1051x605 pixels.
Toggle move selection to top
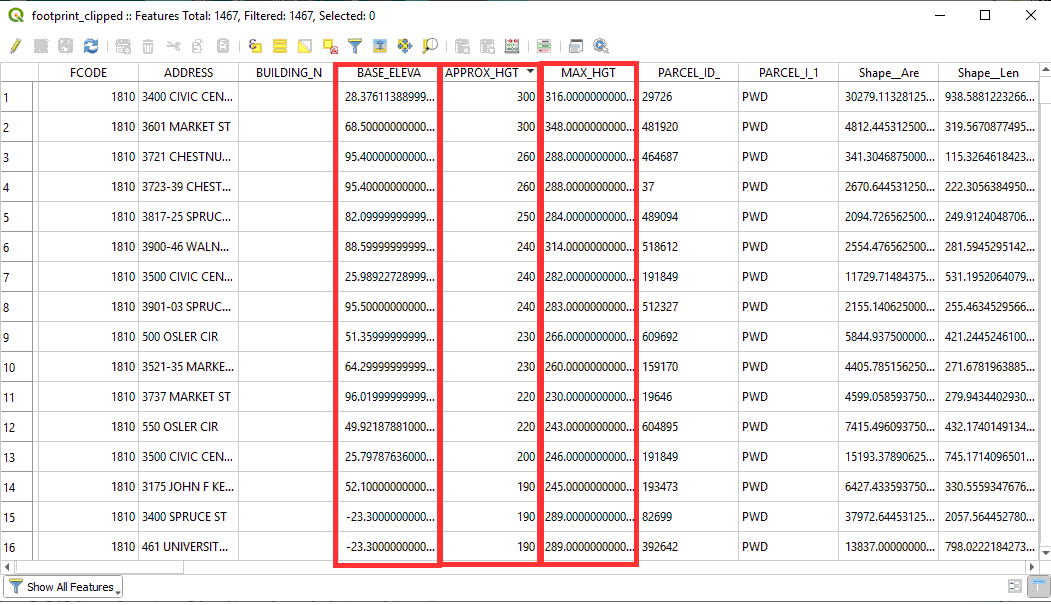pyautogui.click(x=380, y=46)
